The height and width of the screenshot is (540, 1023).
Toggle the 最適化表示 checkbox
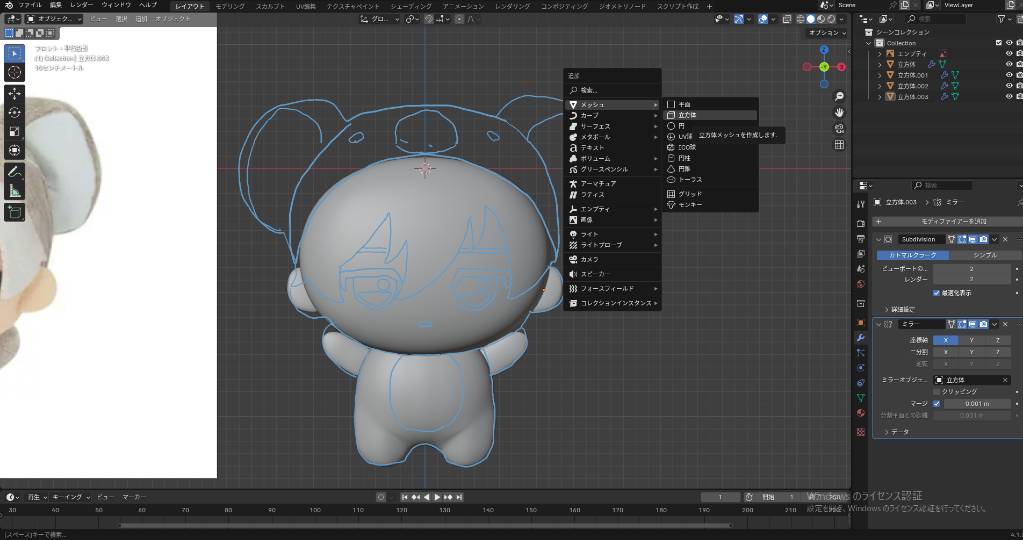coord(936,294)
